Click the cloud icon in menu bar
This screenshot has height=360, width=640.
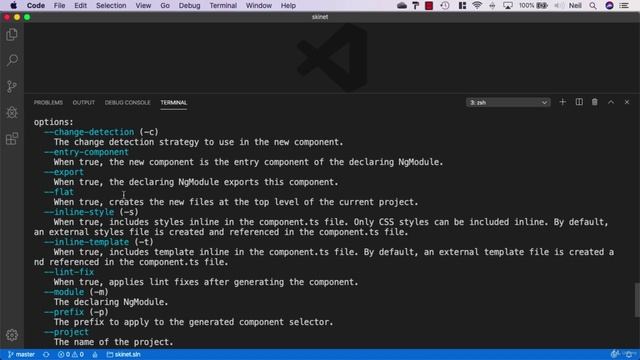(x=402, y=5)
